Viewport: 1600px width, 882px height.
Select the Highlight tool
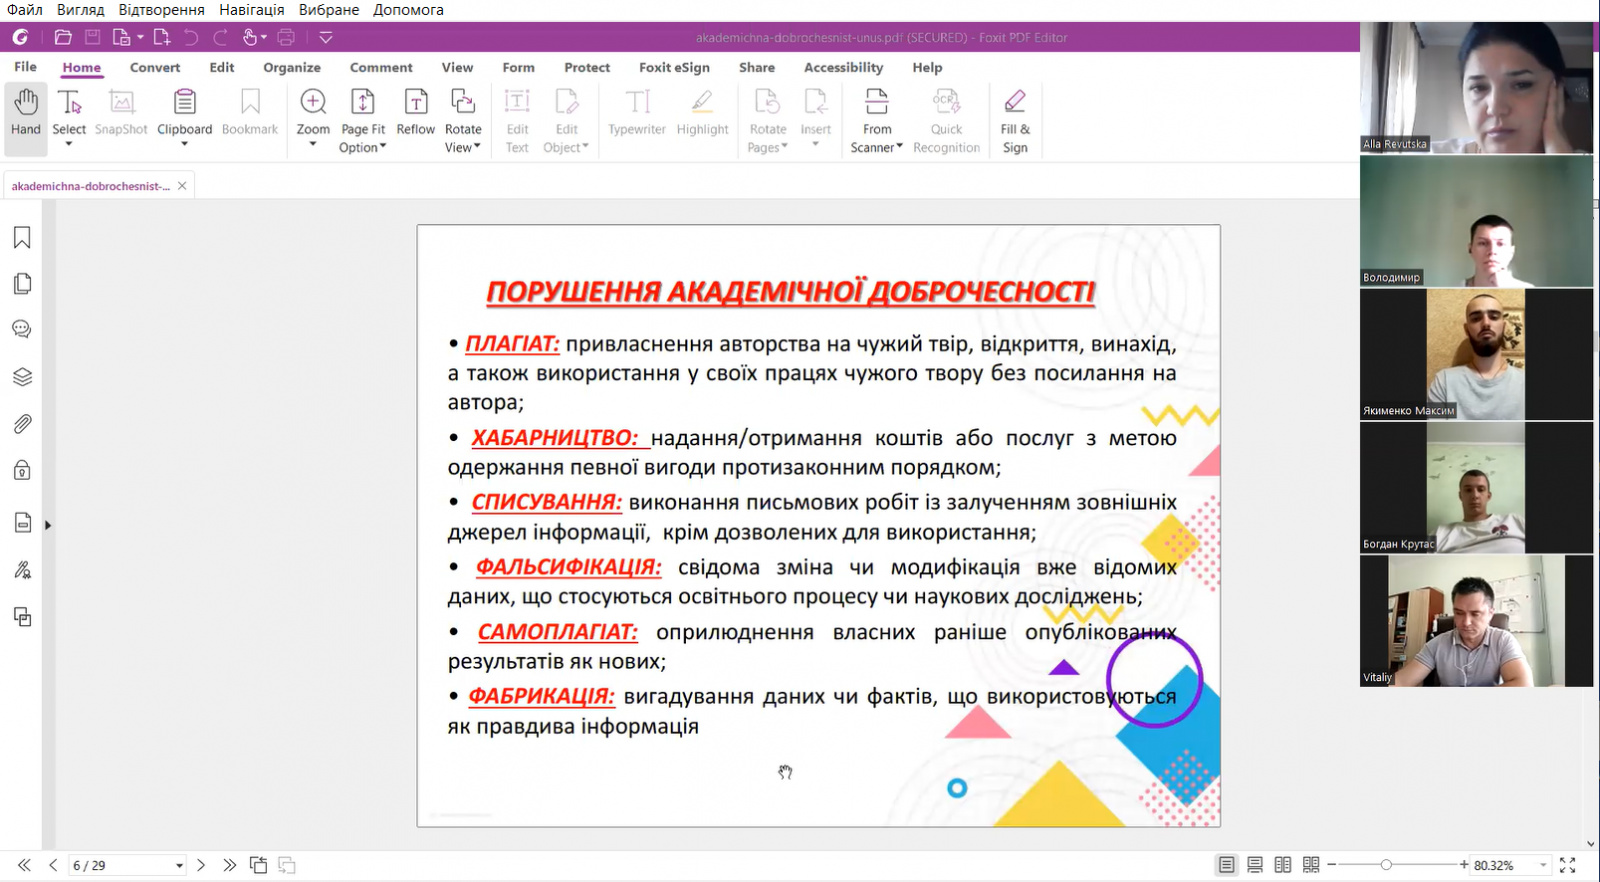(x=702, y=112)
